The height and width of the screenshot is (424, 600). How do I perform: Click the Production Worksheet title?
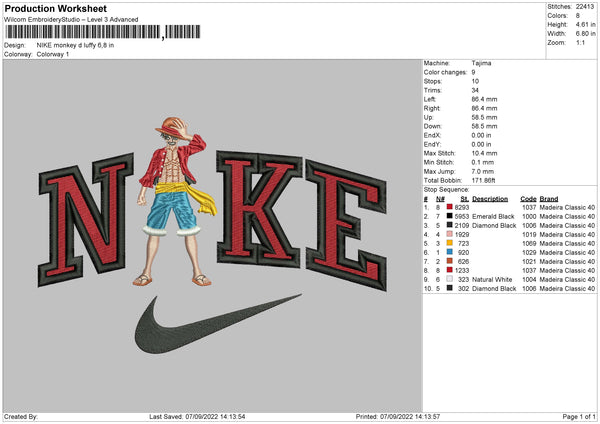(56, 8)
